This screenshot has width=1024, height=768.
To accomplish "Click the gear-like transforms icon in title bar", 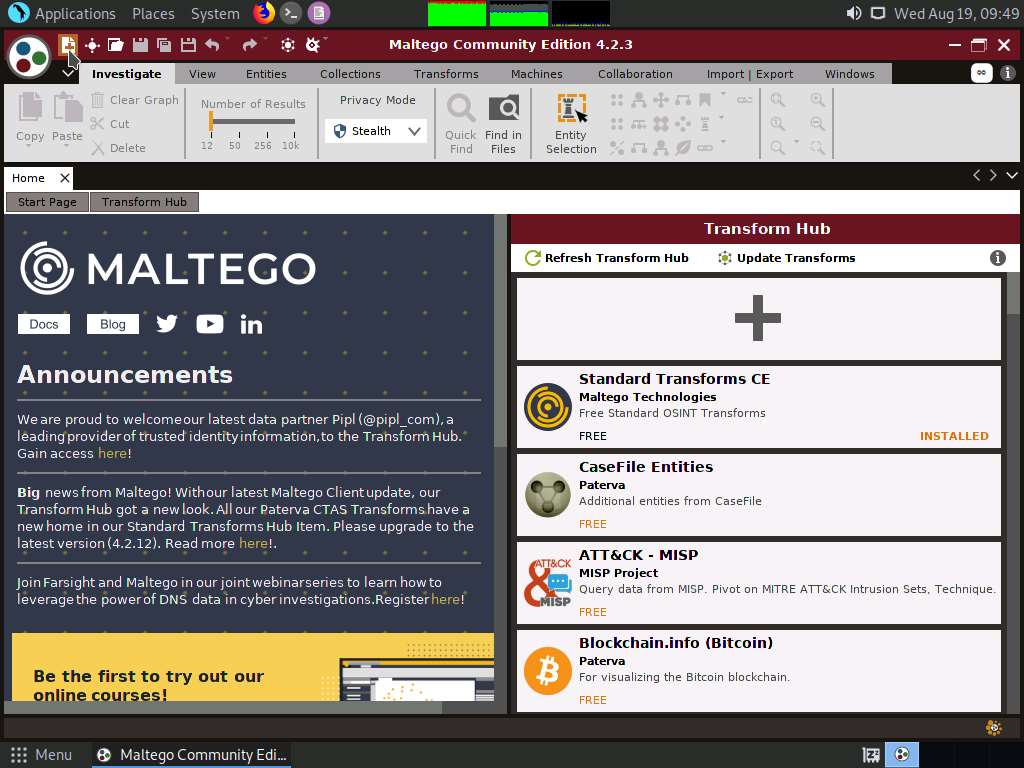I will coord(287,45).
